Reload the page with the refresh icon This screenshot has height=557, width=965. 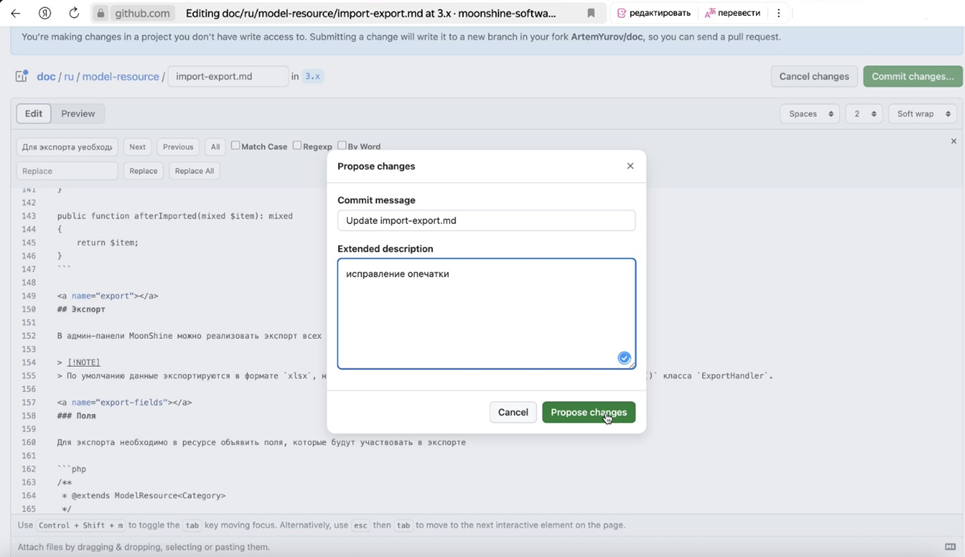[x=74, y=13]
